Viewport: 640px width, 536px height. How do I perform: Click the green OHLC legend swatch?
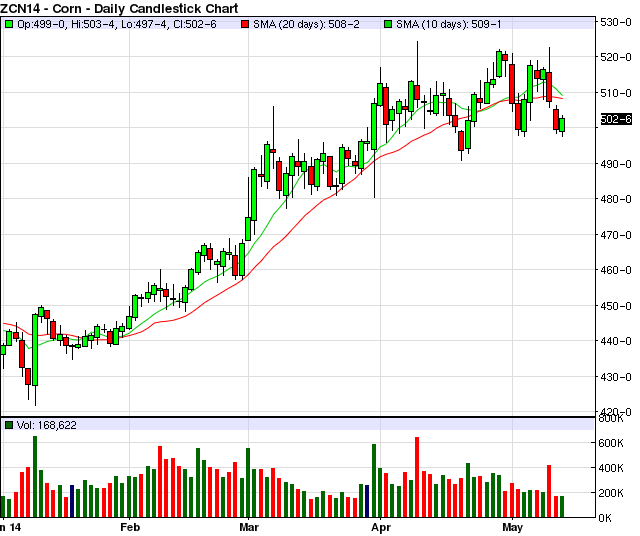pyautogui.click(x=9, y=24)
